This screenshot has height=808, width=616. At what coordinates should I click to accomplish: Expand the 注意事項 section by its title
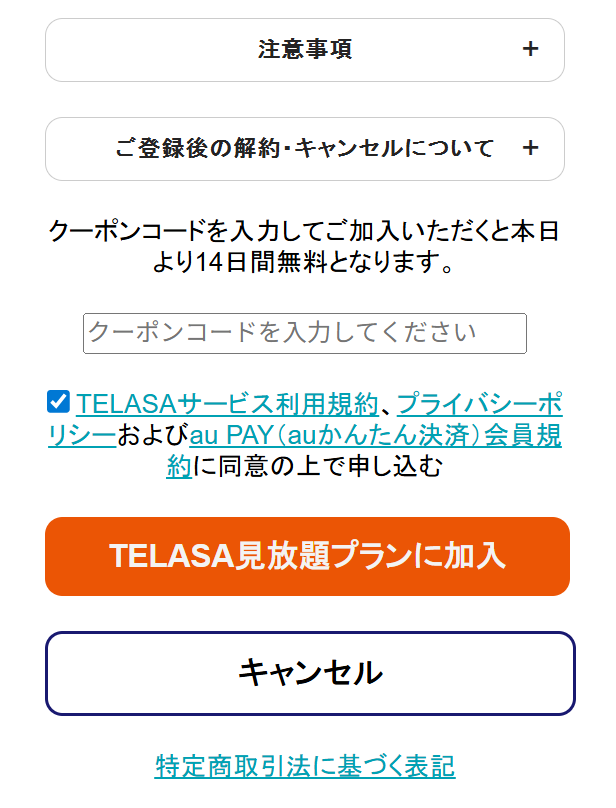pyautogui.click(x=305, y=49)
